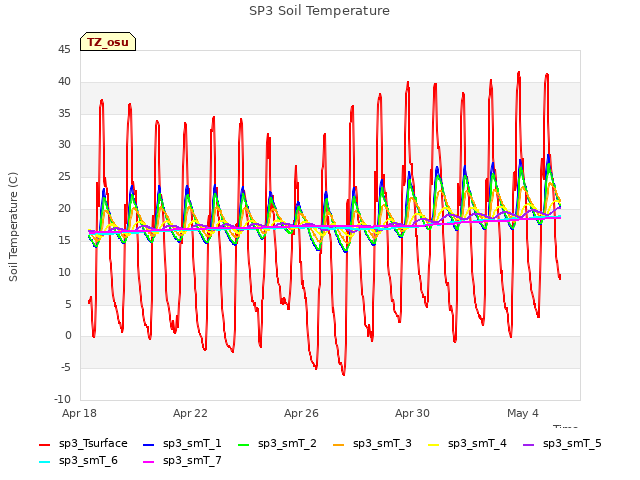Toggle the sp3_smT_6 legend label
The image size is (640, 480).
point(88,461)
